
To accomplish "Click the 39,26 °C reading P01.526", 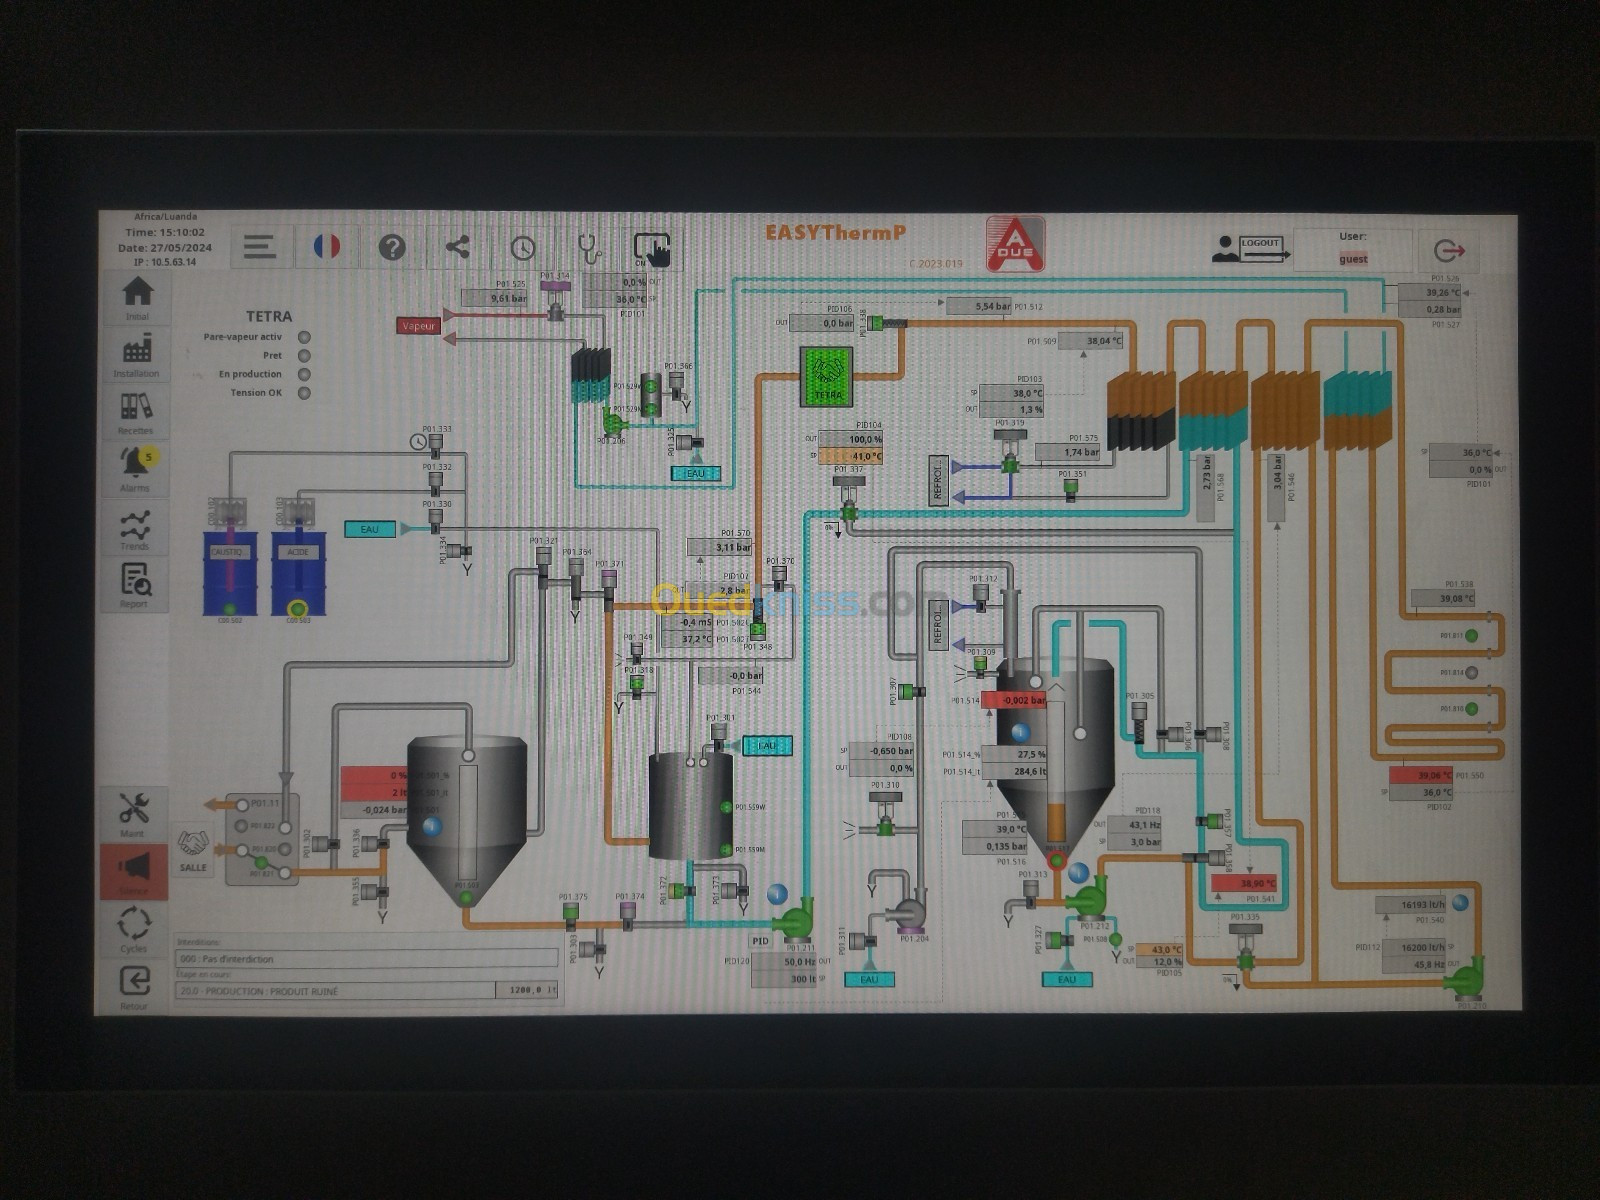I will pos(1430,293).
